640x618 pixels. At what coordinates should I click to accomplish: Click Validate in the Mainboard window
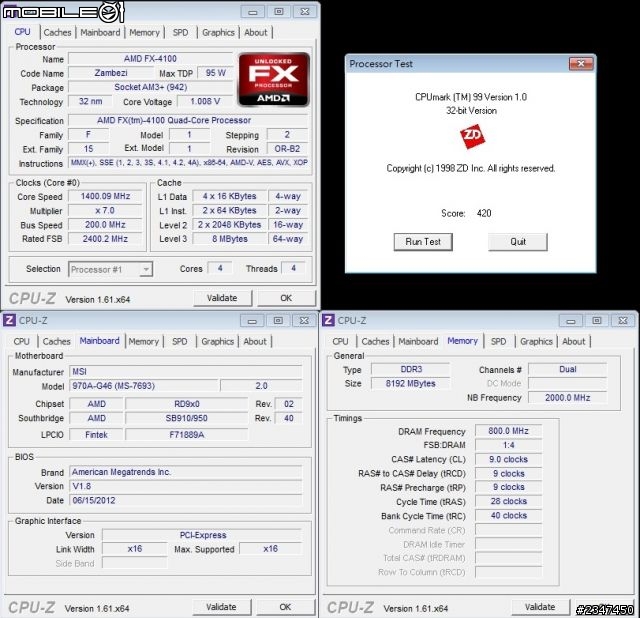221,607
